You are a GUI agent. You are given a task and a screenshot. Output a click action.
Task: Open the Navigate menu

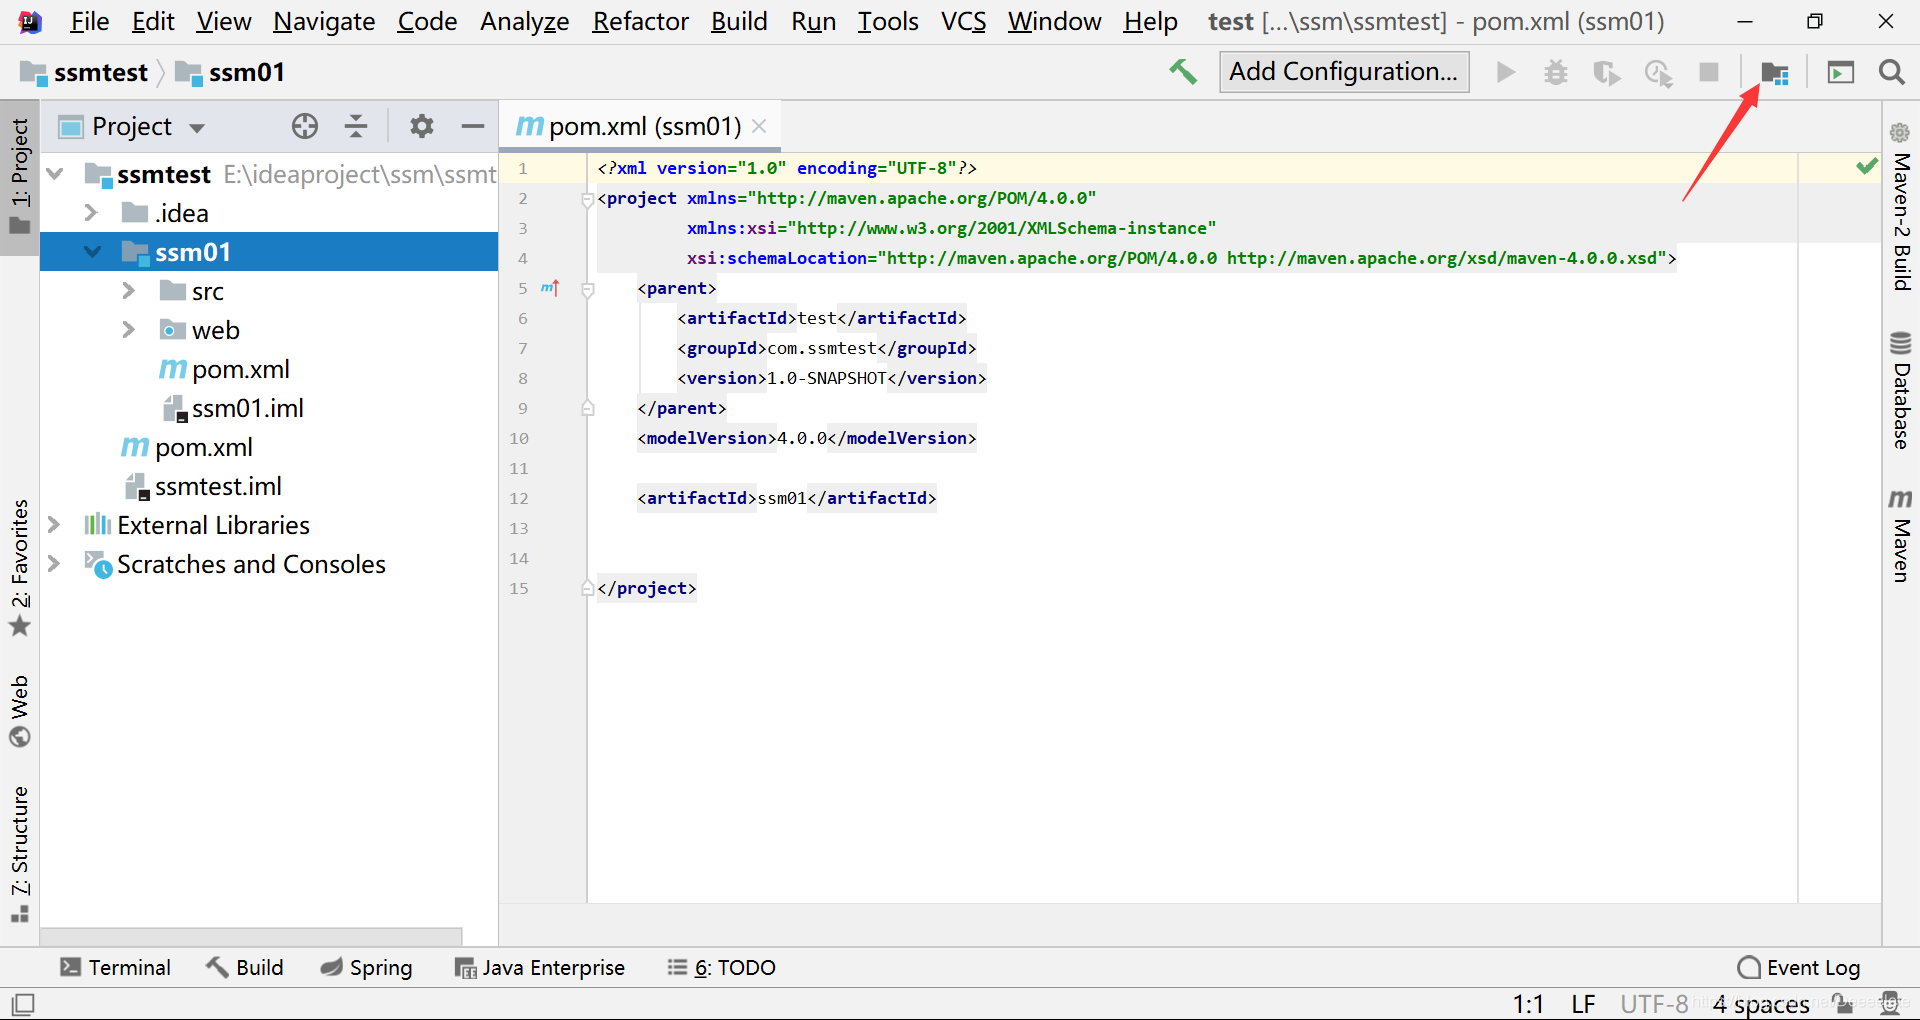coord(324,21)
